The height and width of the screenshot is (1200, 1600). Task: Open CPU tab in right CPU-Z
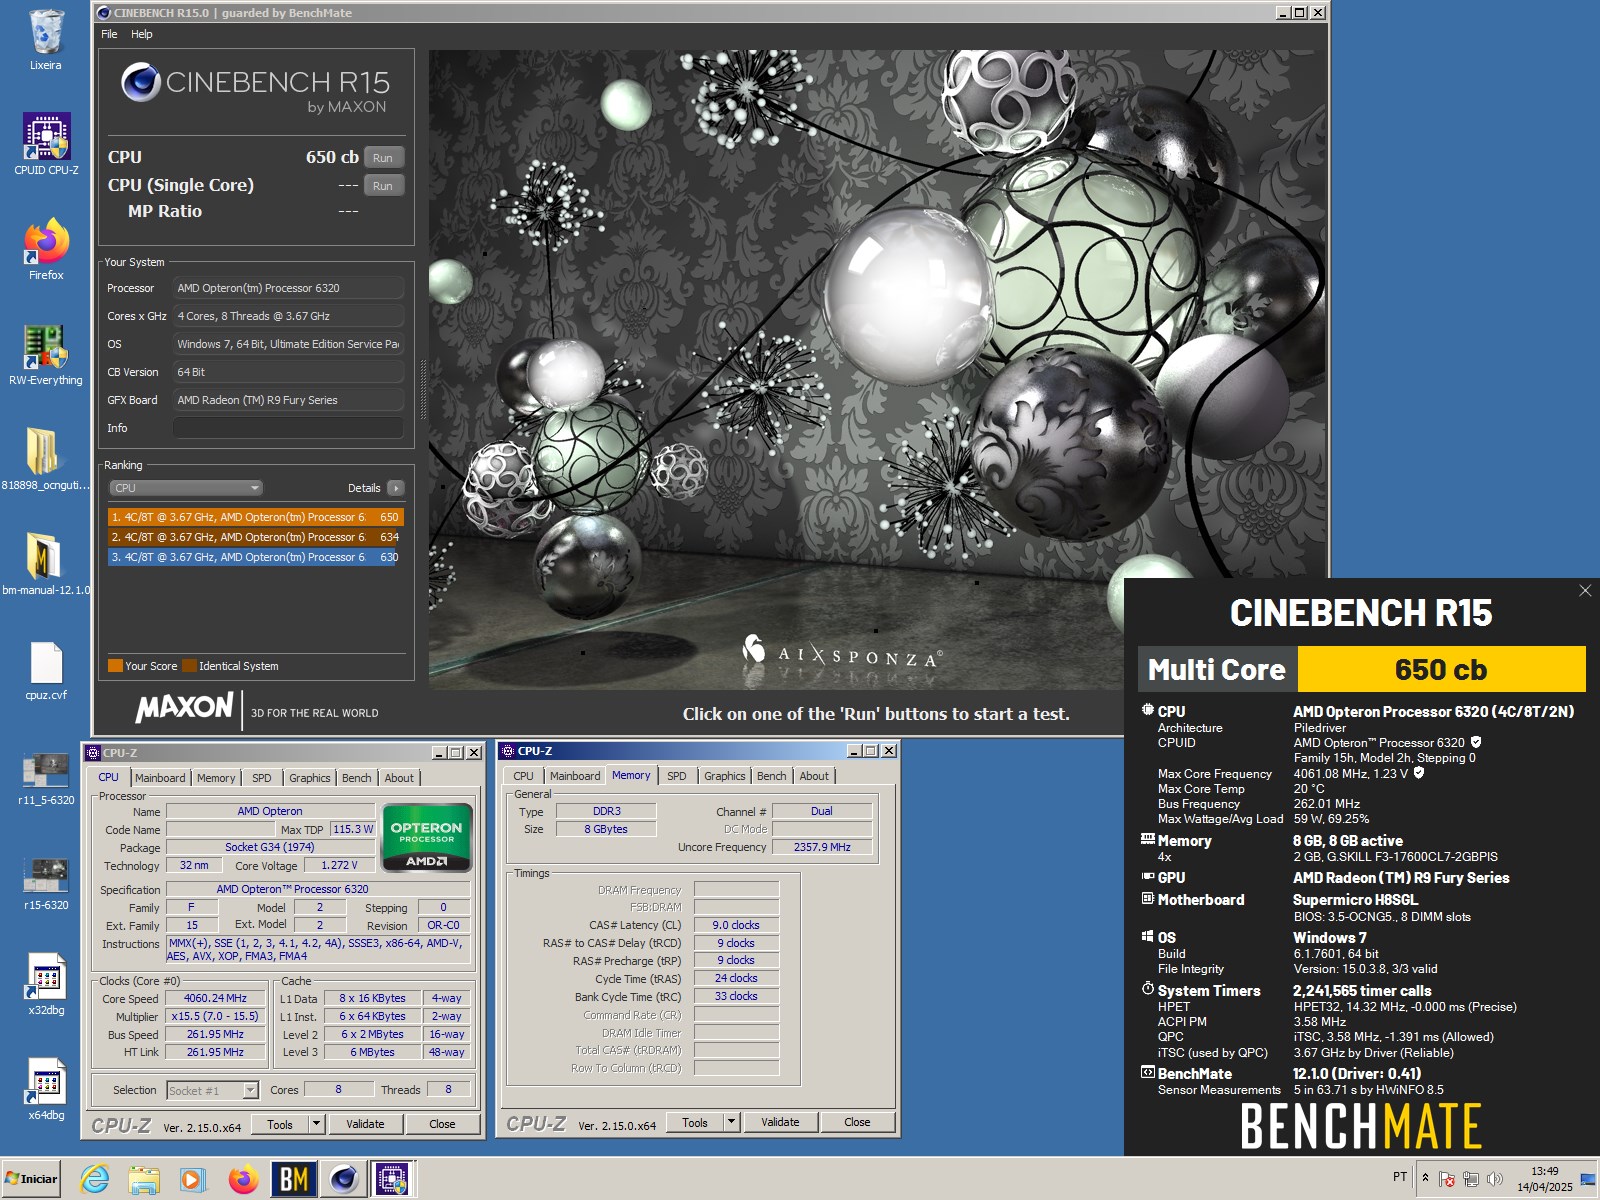tap(523, 776)
